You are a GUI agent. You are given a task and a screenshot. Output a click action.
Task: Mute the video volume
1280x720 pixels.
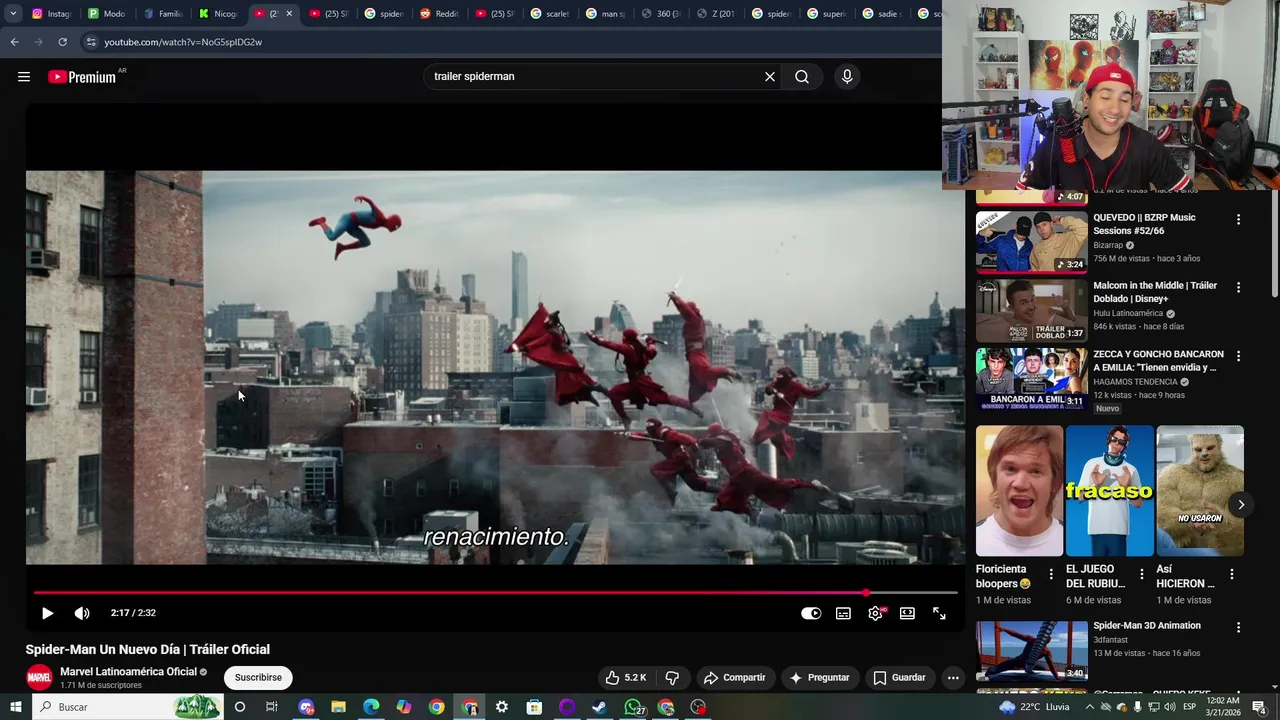(82, 613)
